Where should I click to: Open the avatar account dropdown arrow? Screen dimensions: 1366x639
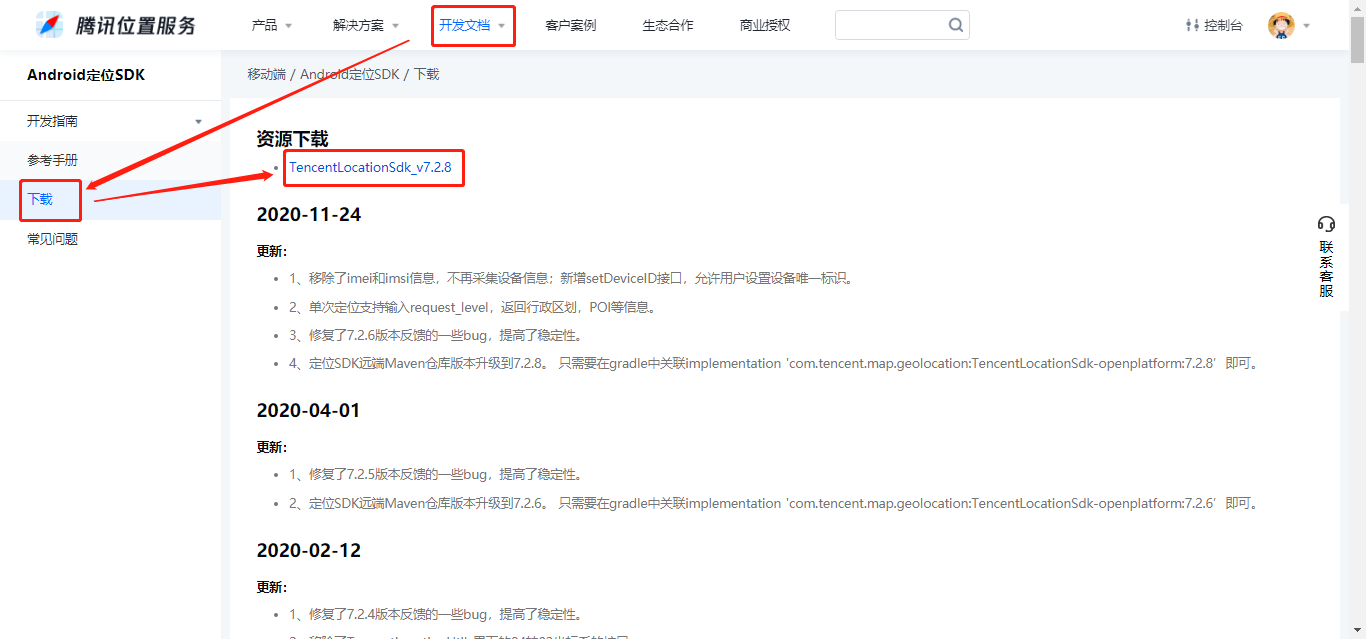coord(1305,24)
